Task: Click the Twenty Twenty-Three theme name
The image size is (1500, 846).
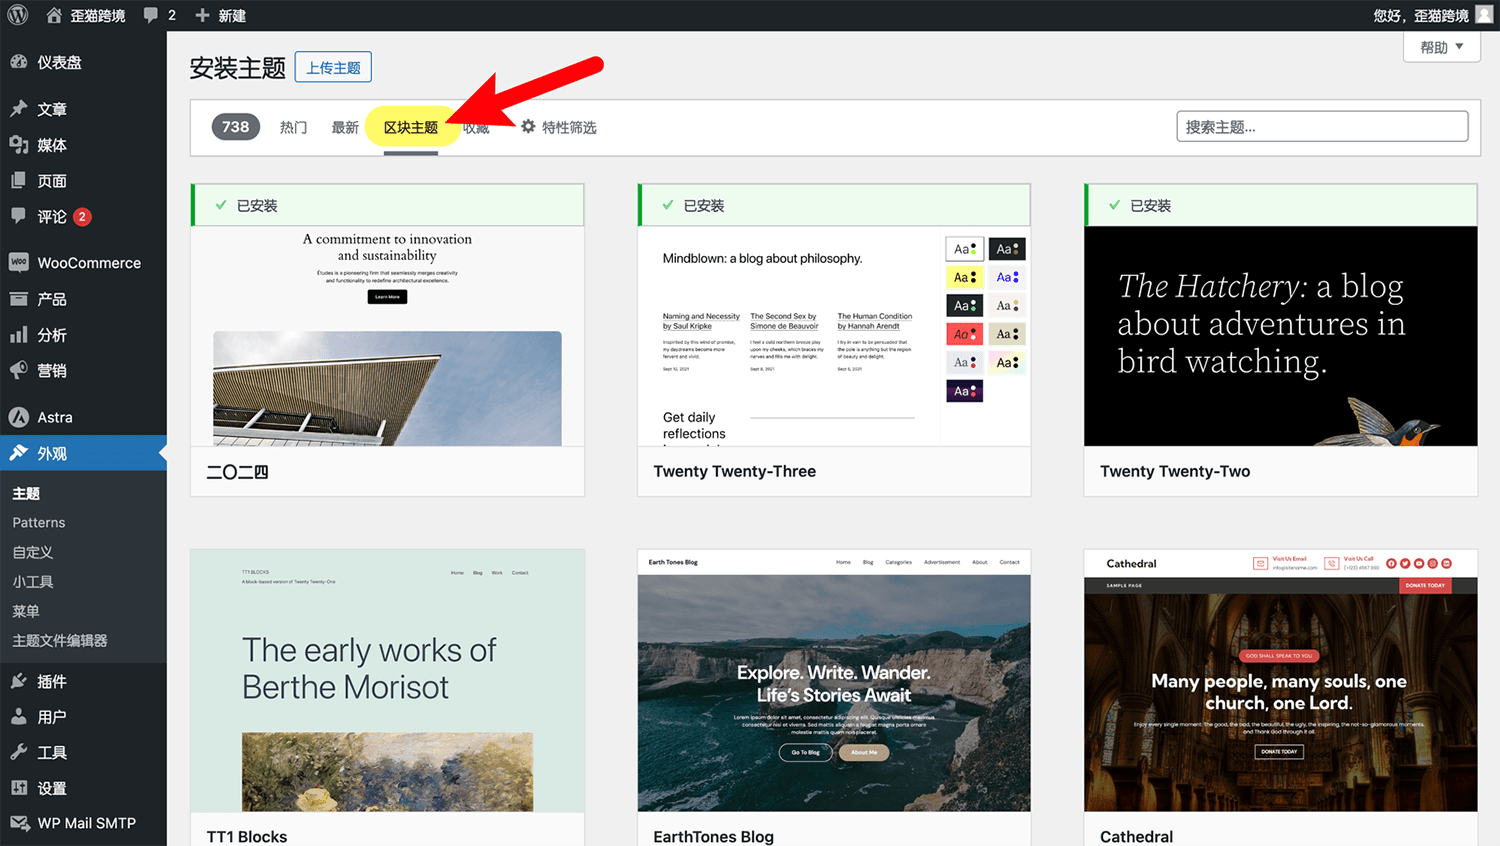Action: tap(735, 471)
